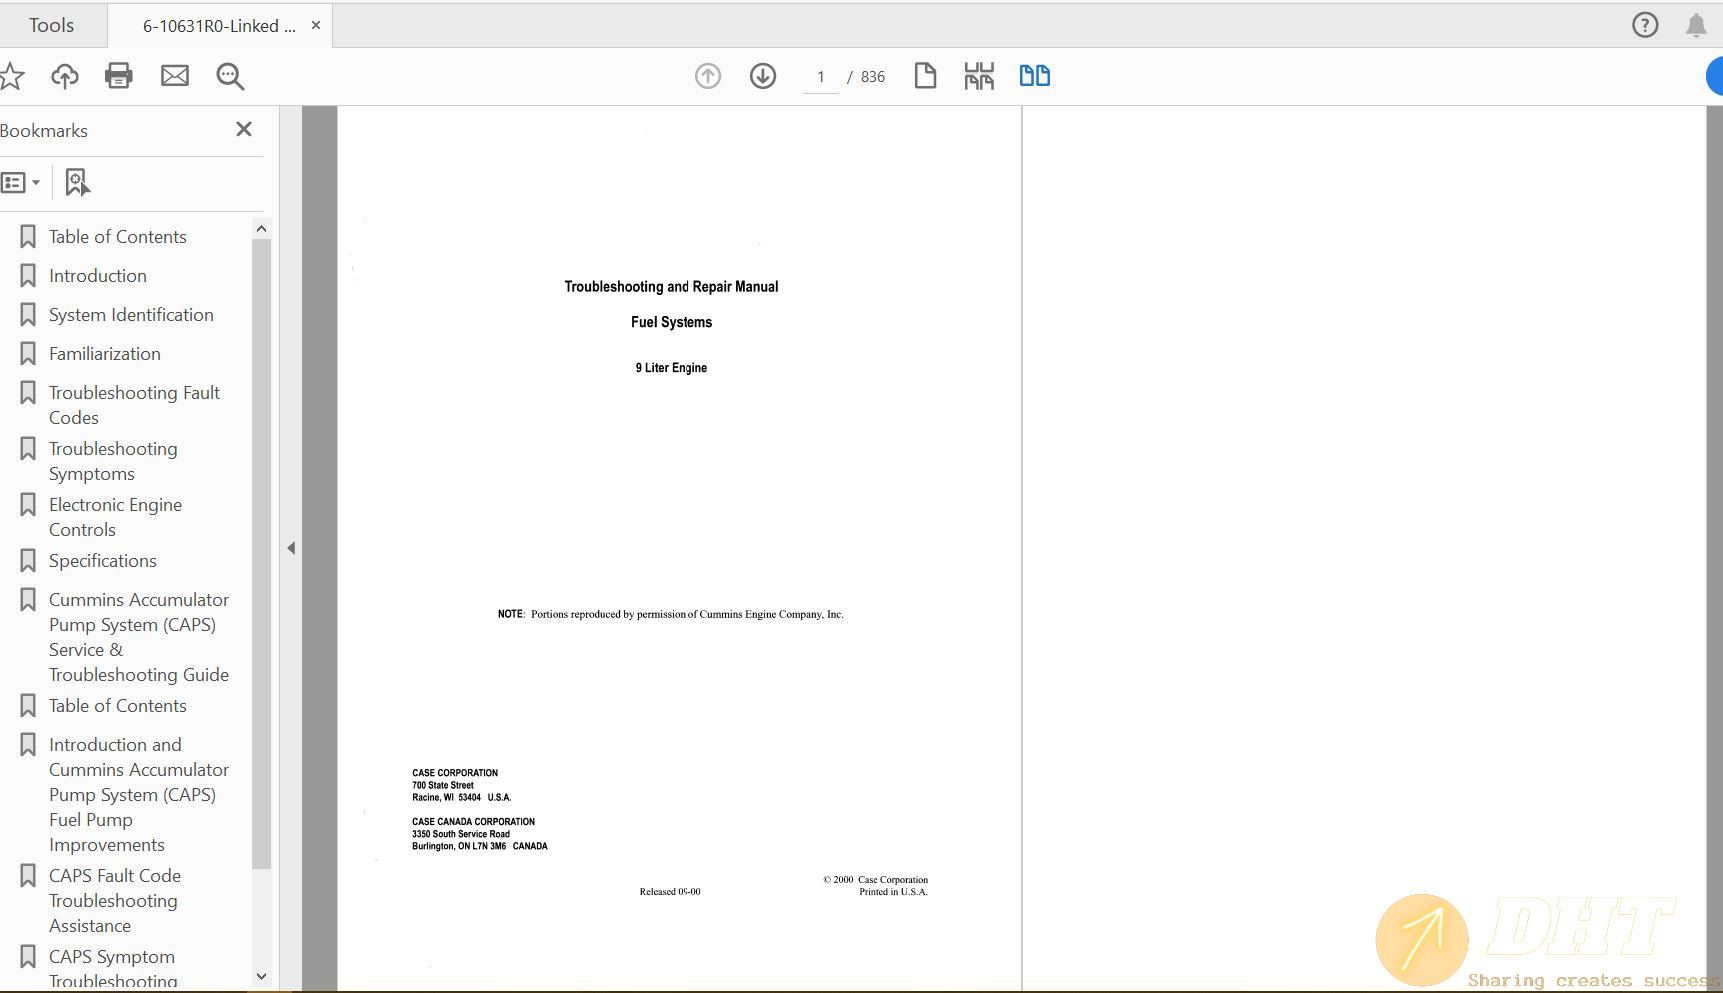The width and height of the screenshot is (1723, 993).
Task: Open the Specifications bookmark
Action: pos(103,561)
